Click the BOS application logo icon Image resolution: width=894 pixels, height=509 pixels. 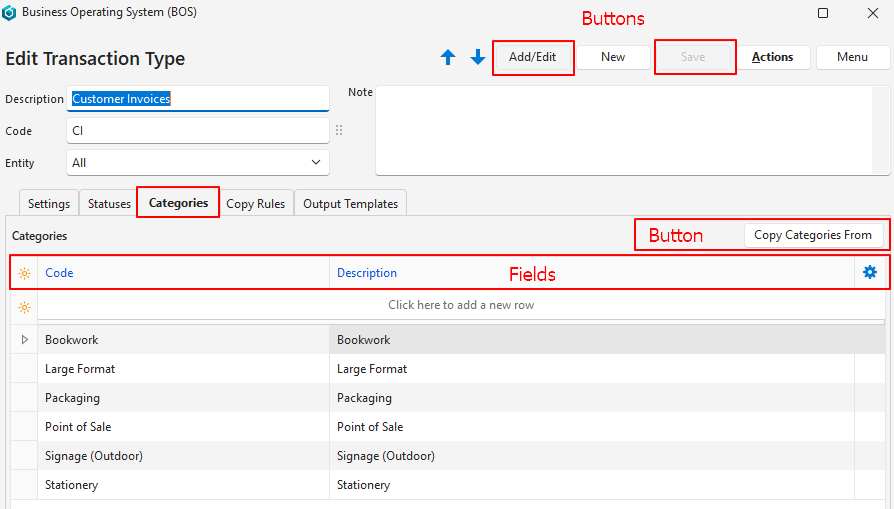(10, 13)
